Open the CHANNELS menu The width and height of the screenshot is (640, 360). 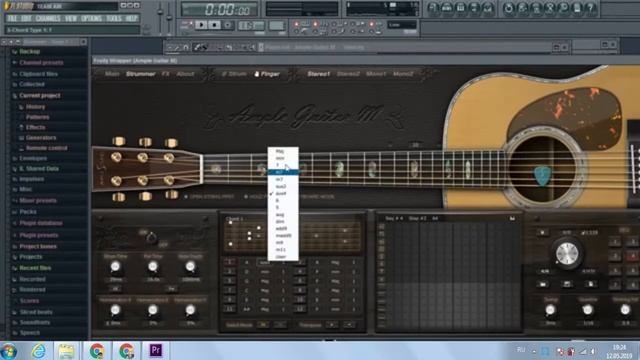[x=48, y=18]
